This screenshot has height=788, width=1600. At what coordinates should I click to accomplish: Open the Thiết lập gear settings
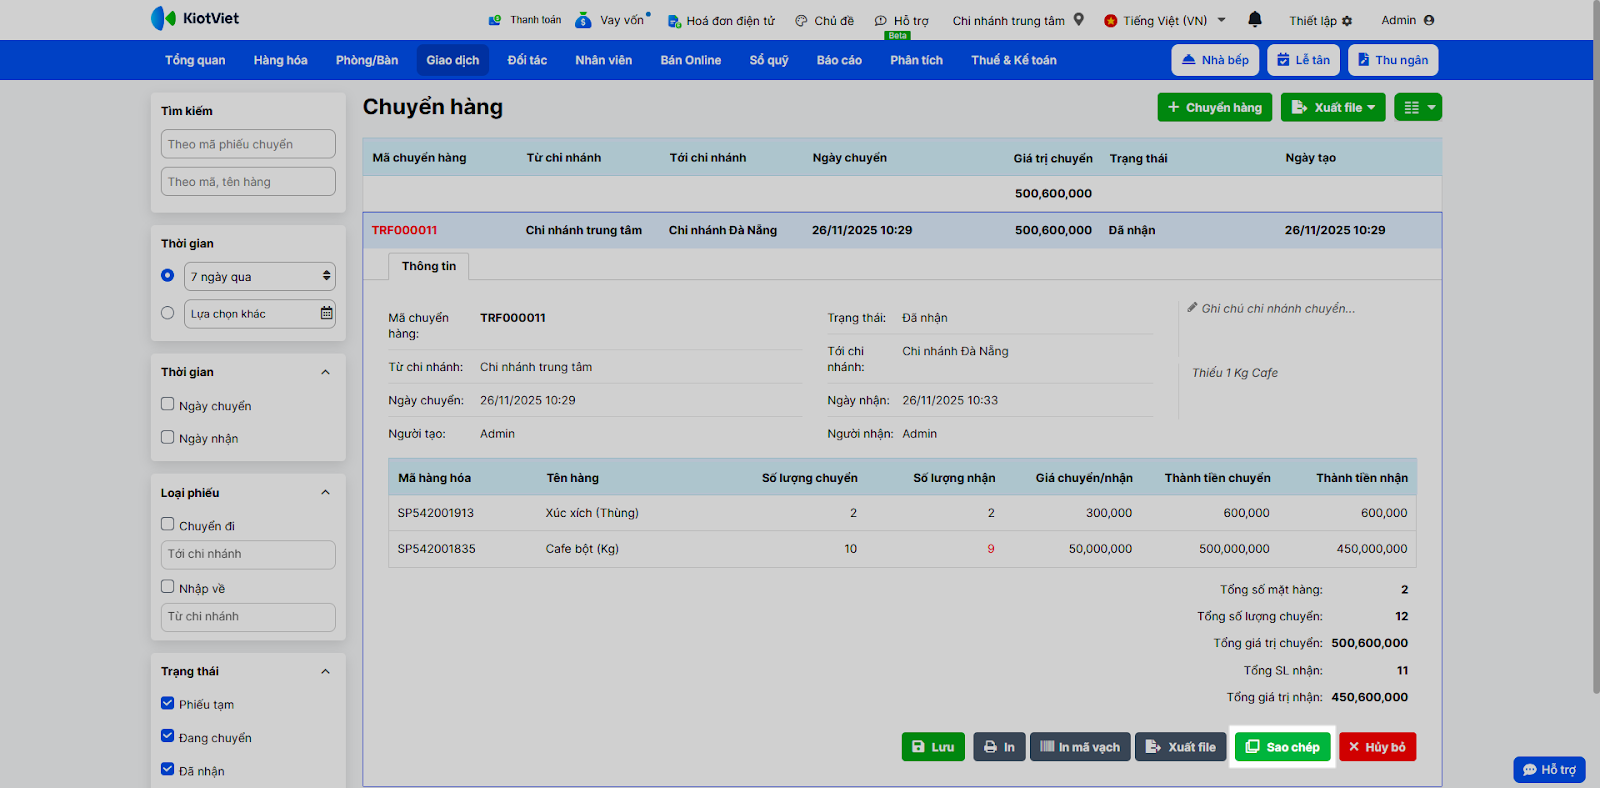click(x=1347, y=21)
